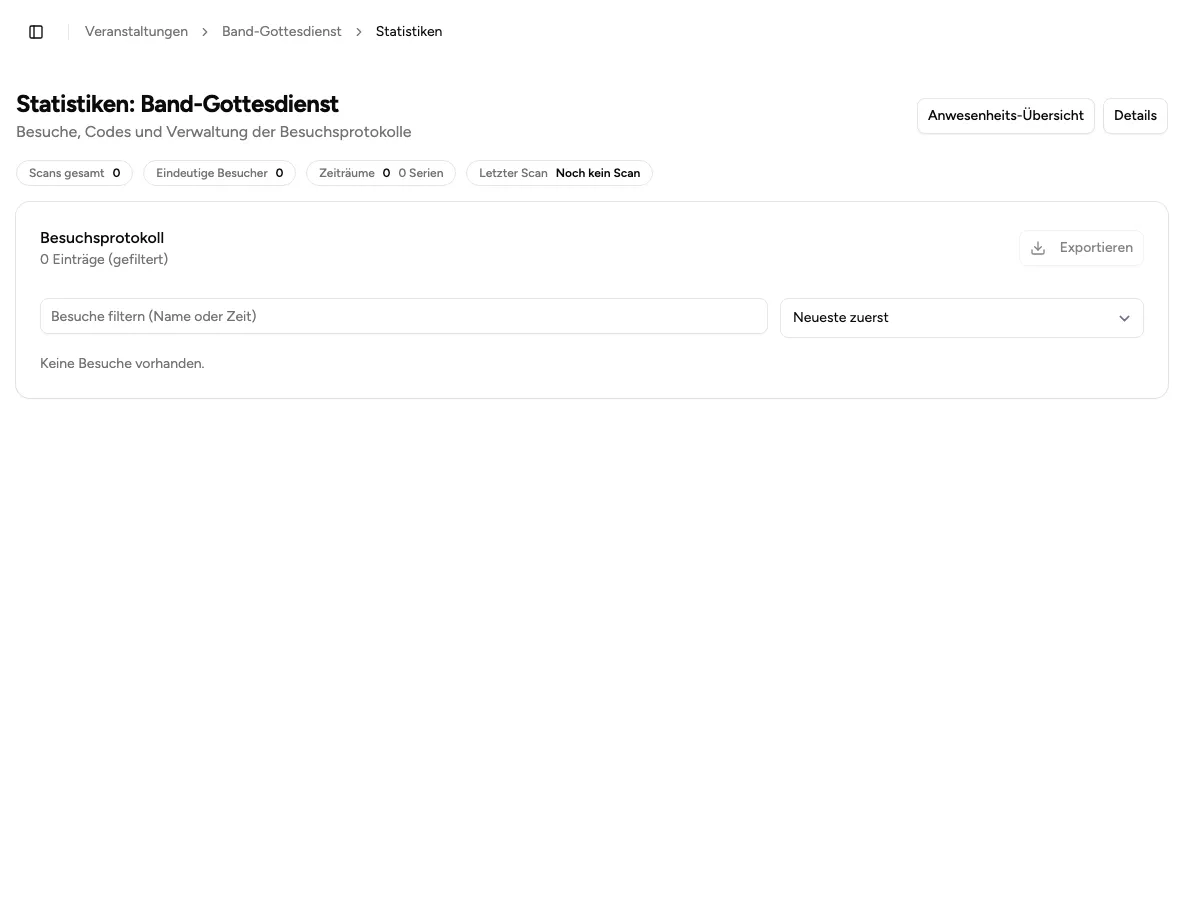Screen dimensions: 1184x900
Task: Toggle the sidebar panel icon
Action: pyautogui.click(x=35, y=32)
